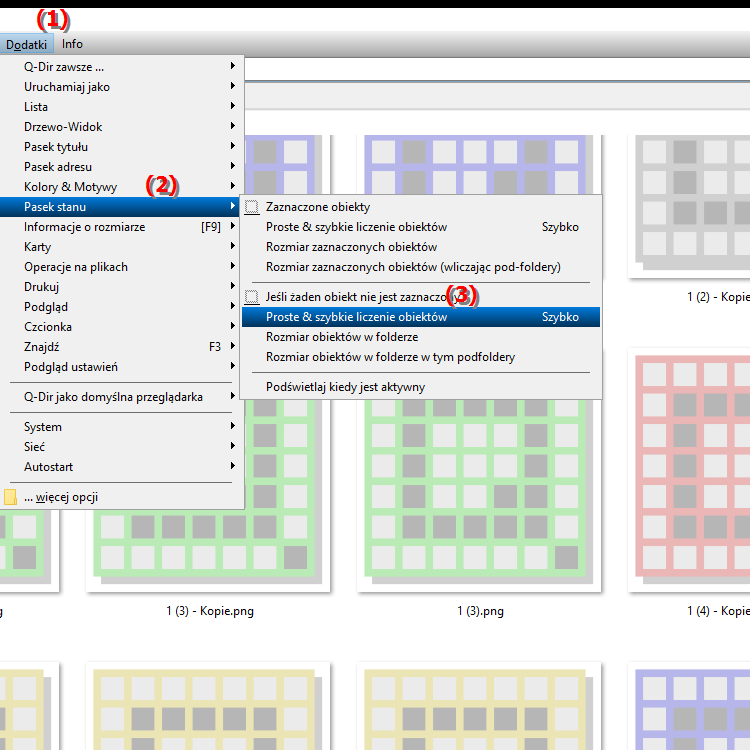750x750 pixels.
Task: Click the Zaznaczone obiekty header item
Action: (x=421, y=207)
